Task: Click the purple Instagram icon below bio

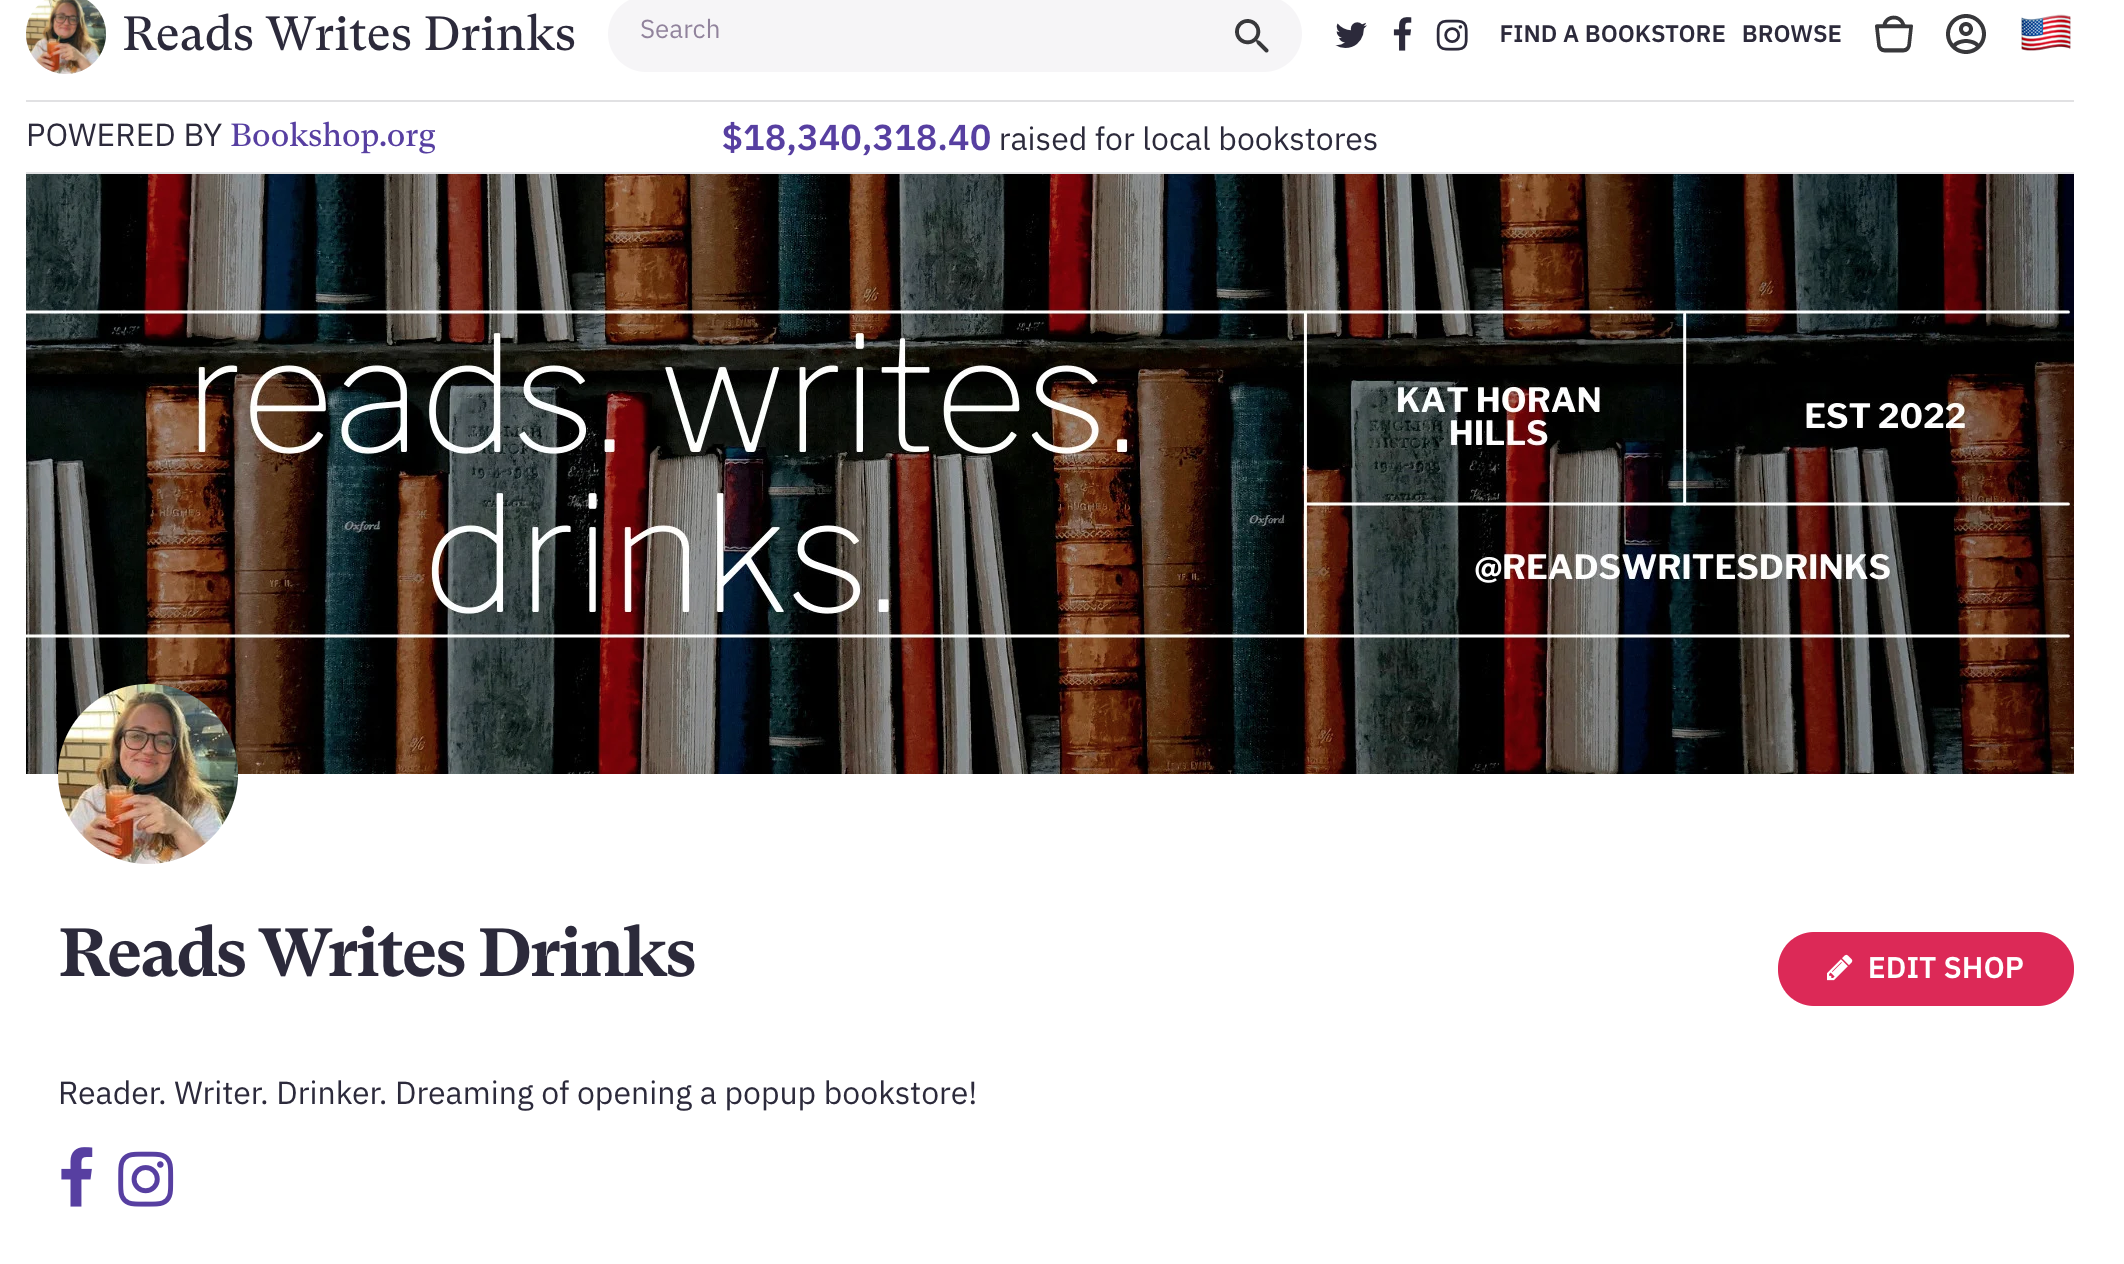Action: (x=146, y=1179)
